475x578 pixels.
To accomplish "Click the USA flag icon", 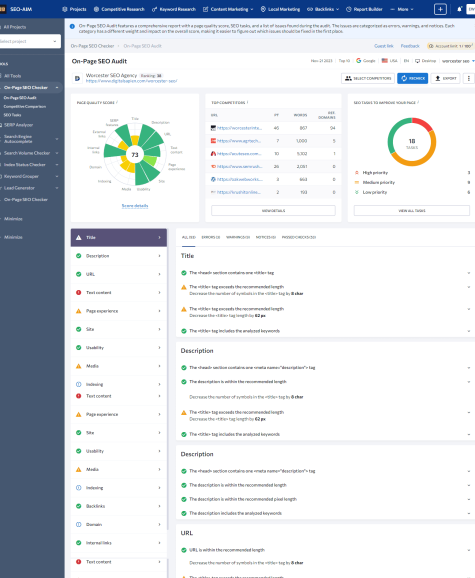I will pos(385,60).
